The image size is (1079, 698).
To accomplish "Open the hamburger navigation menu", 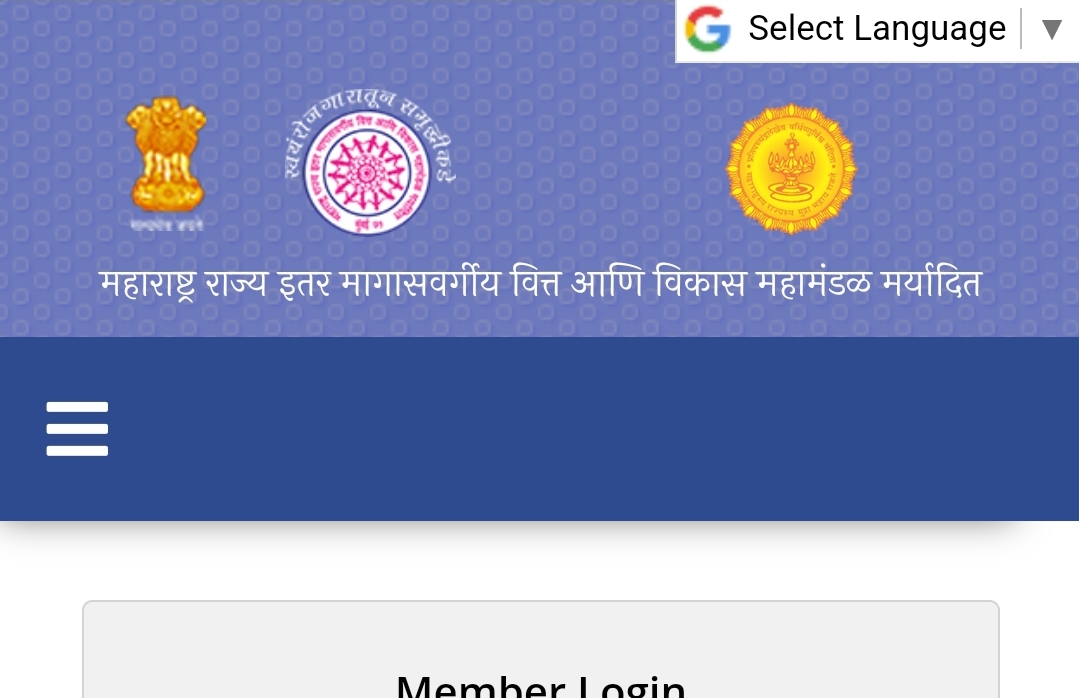I will [x=77, y=429].
